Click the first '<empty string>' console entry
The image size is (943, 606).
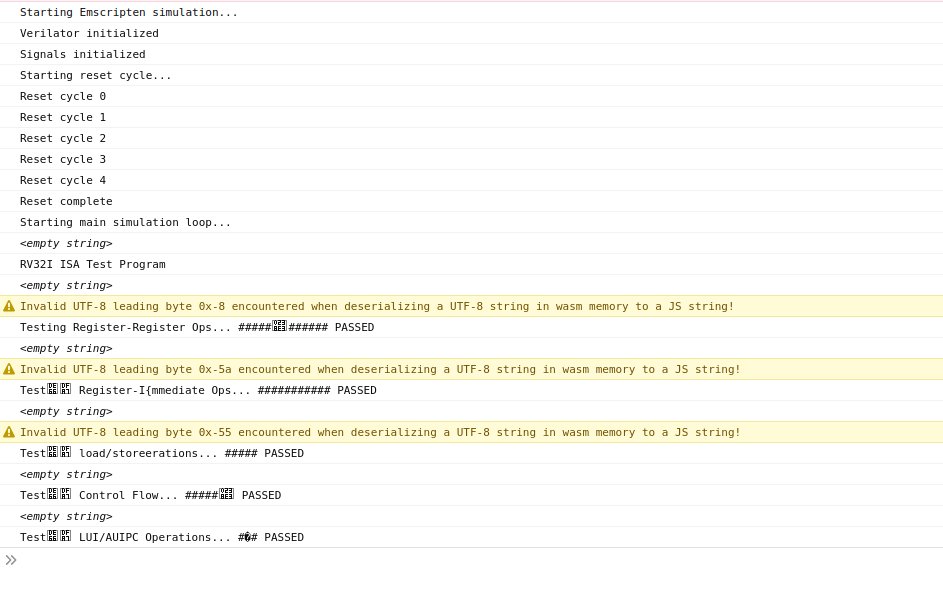pyautogui.click(x=66, y=243)
